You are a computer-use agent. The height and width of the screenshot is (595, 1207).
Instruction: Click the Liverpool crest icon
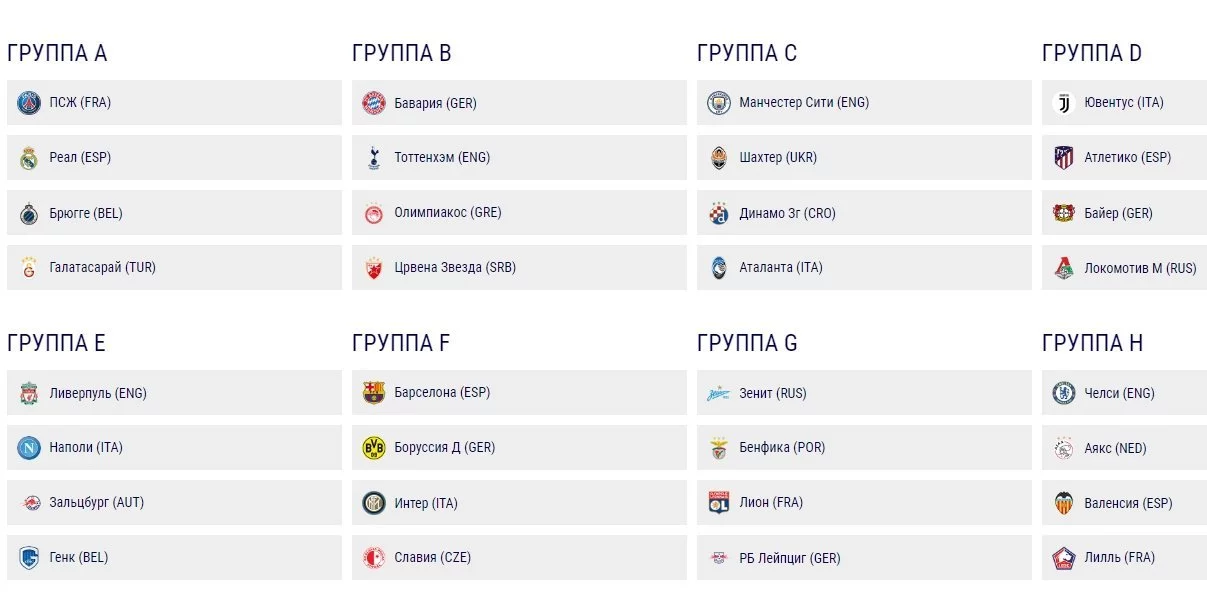pyautogui.click(x=29, y=393)
